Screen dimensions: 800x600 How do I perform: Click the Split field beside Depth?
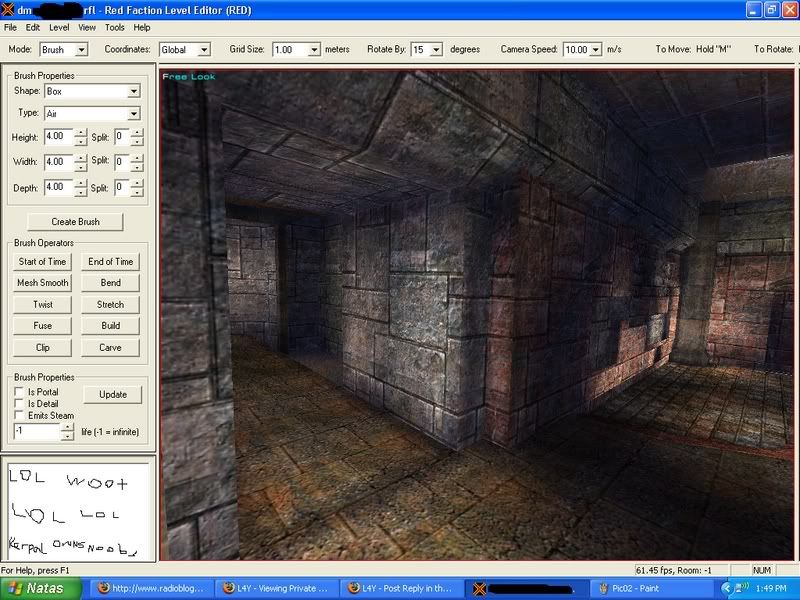(122, 187)
